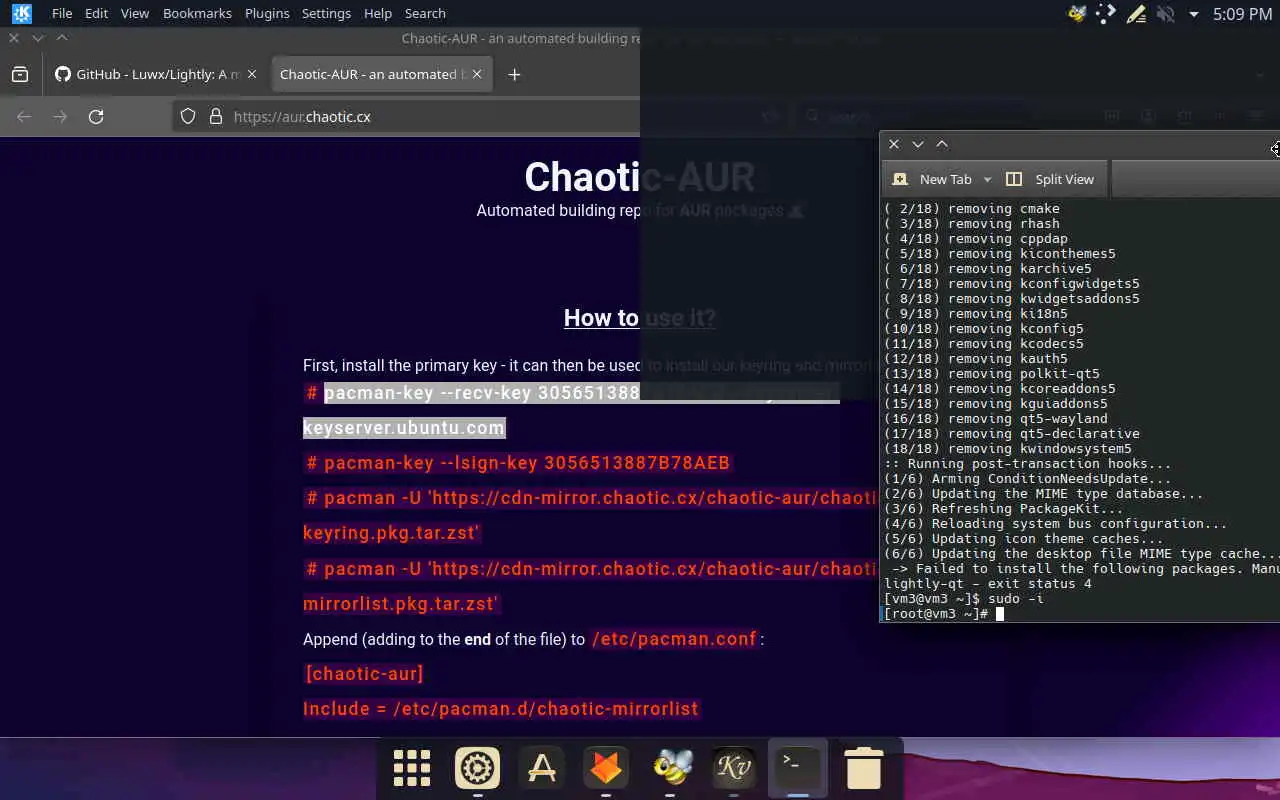Open the orange fox browser dock icon
Image resolution: width=1280 pixels, height=800 pixels.
click(605, 768)
